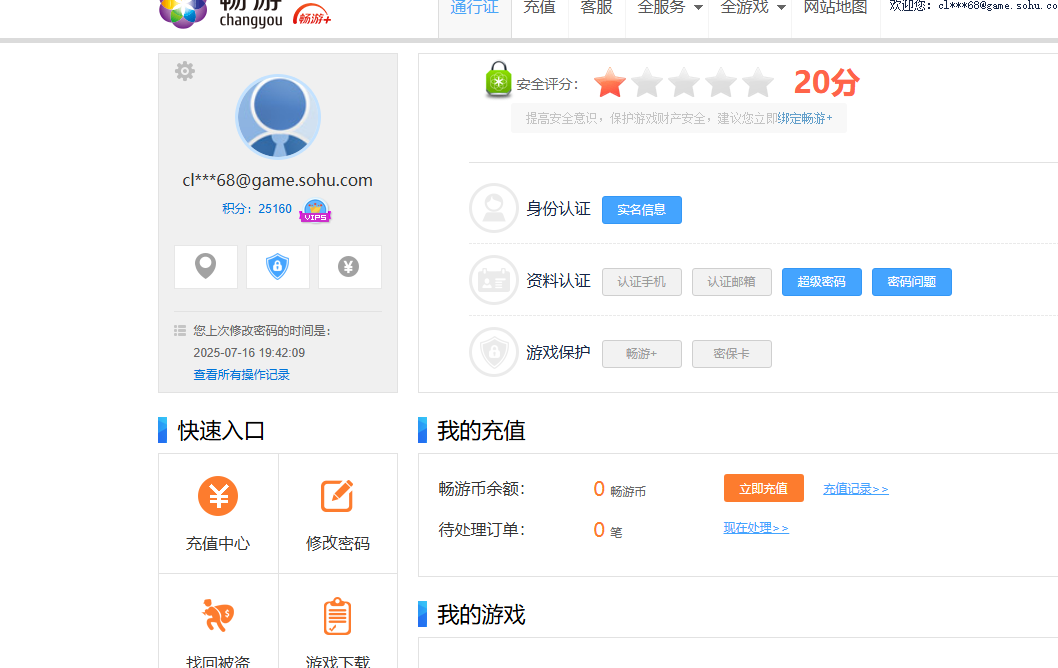The height and width of the screenshot is (668, 1058).
Task: Click the 超级密码 button
Action: pyautogui.click(x=822, y=282)
